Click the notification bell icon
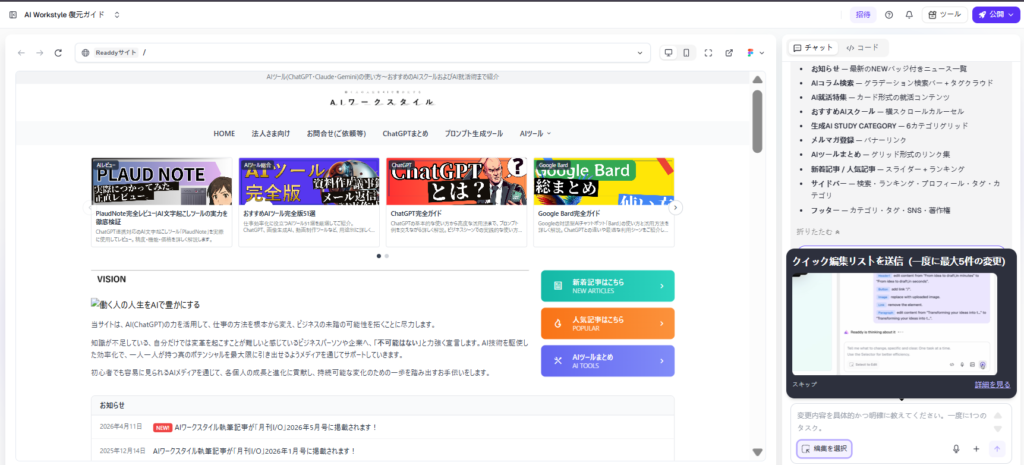The height and width of the screenshot is (465, 1024). pos(909,15)
